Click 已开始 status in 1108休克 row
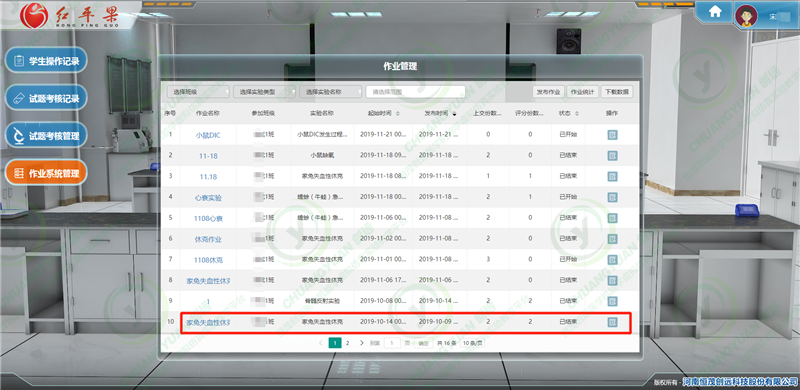Viewport: 800px width, 390px height. 568,259
